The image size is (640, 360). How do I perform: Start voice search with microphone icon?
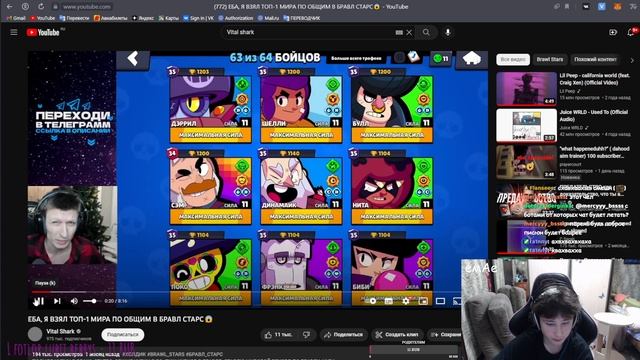448,32
